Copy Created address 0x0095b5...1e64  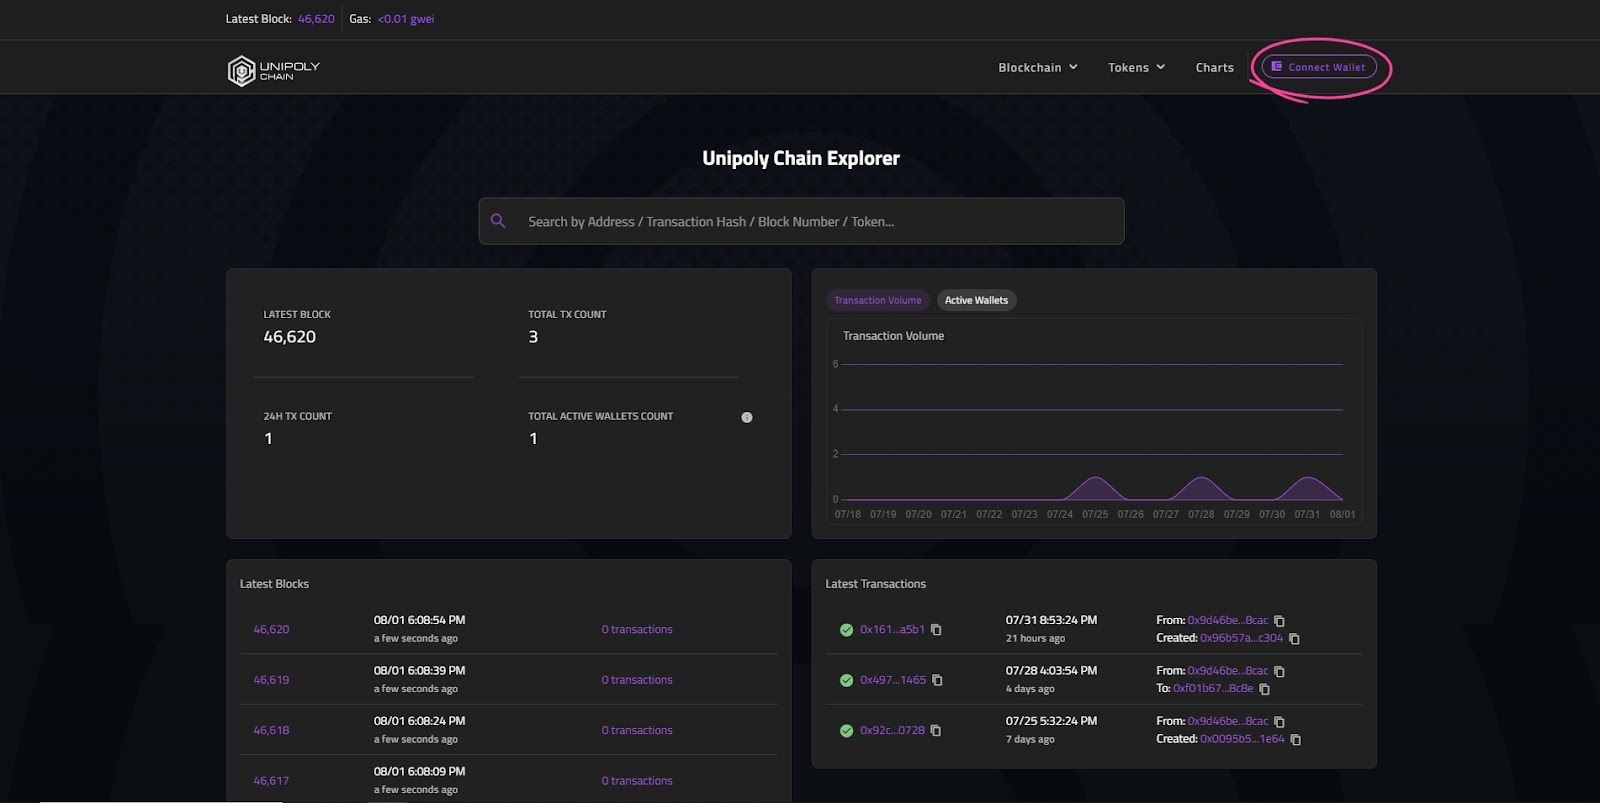click(x=1295, y=740)
